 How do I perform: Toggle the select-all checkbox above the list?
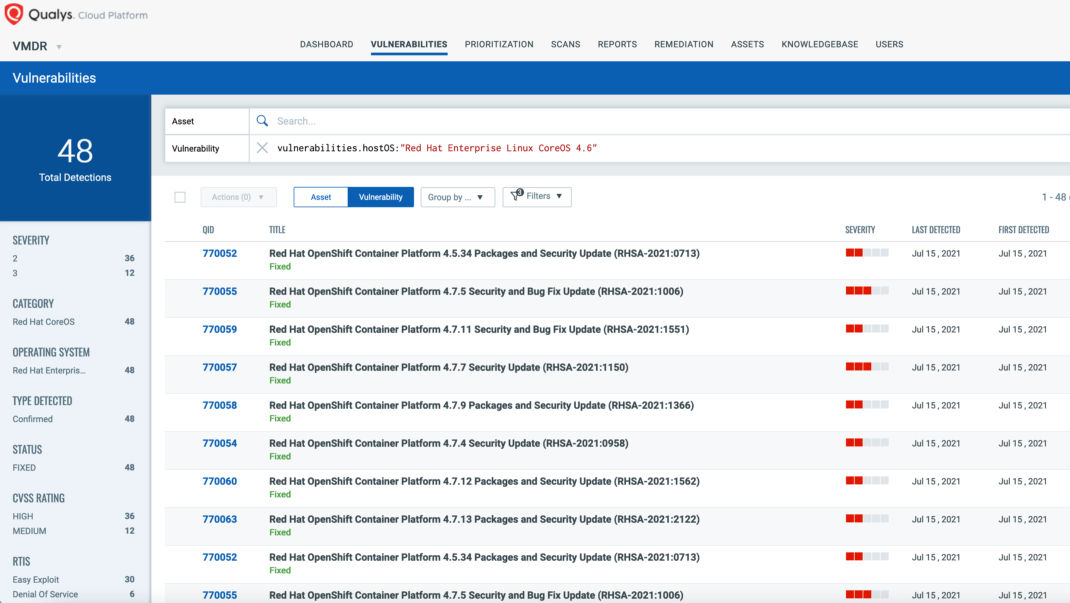click(180, 196)
